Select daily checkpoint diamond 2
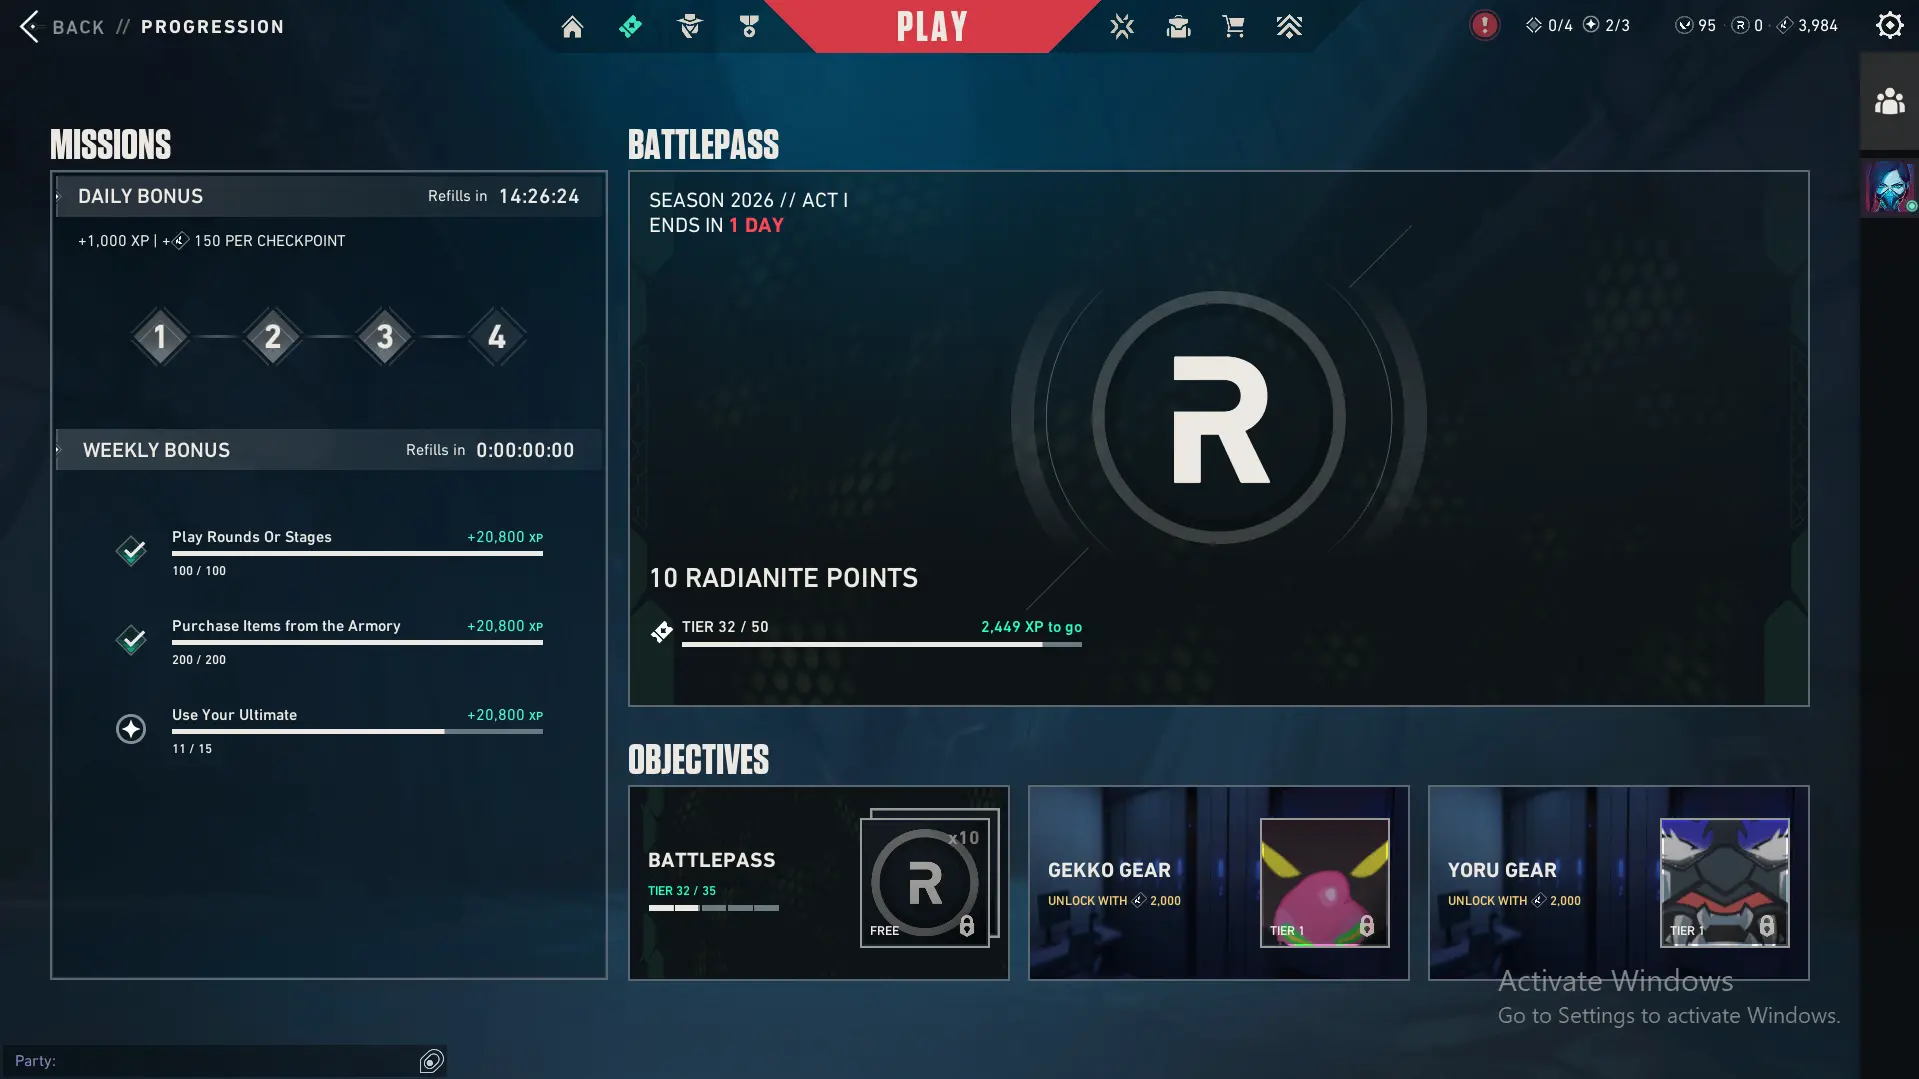The width and height of the screenshot is (1919, 1079). (x=272, y=337)
